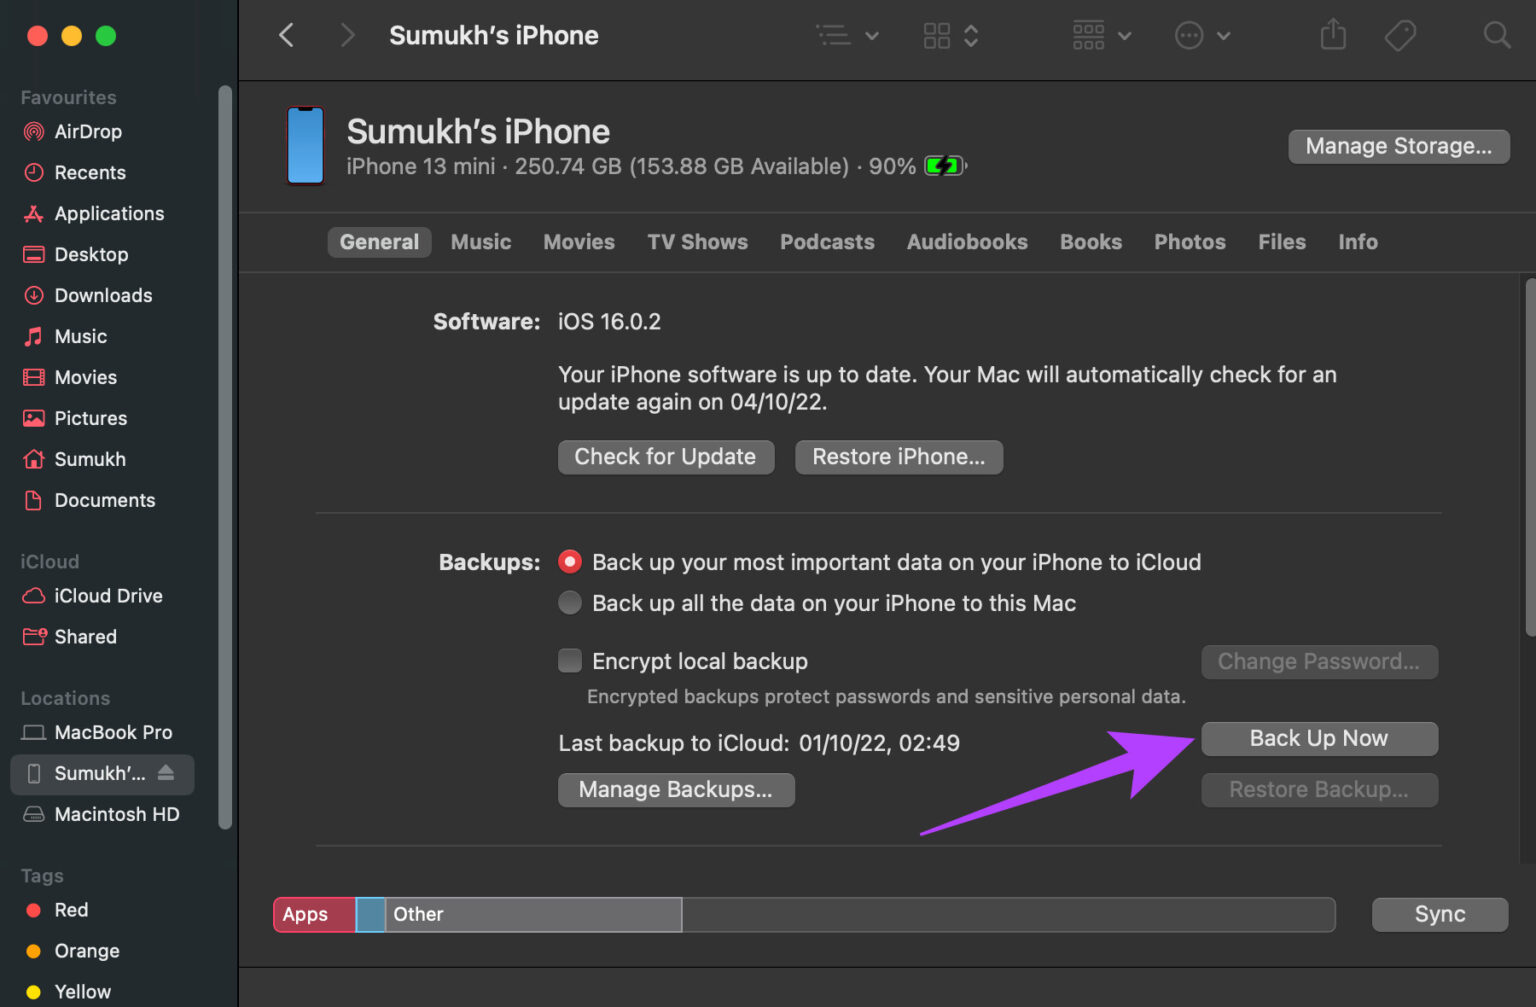
Task: Switch to the Podcasts tab
Action: click(827, 241)
